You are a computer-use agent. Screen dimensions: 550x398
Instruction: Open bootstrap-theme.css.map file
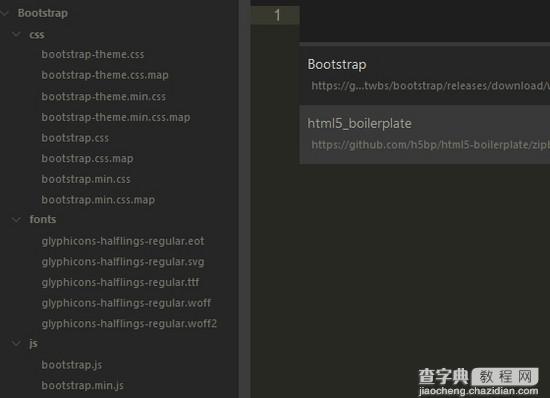[105, 75]
